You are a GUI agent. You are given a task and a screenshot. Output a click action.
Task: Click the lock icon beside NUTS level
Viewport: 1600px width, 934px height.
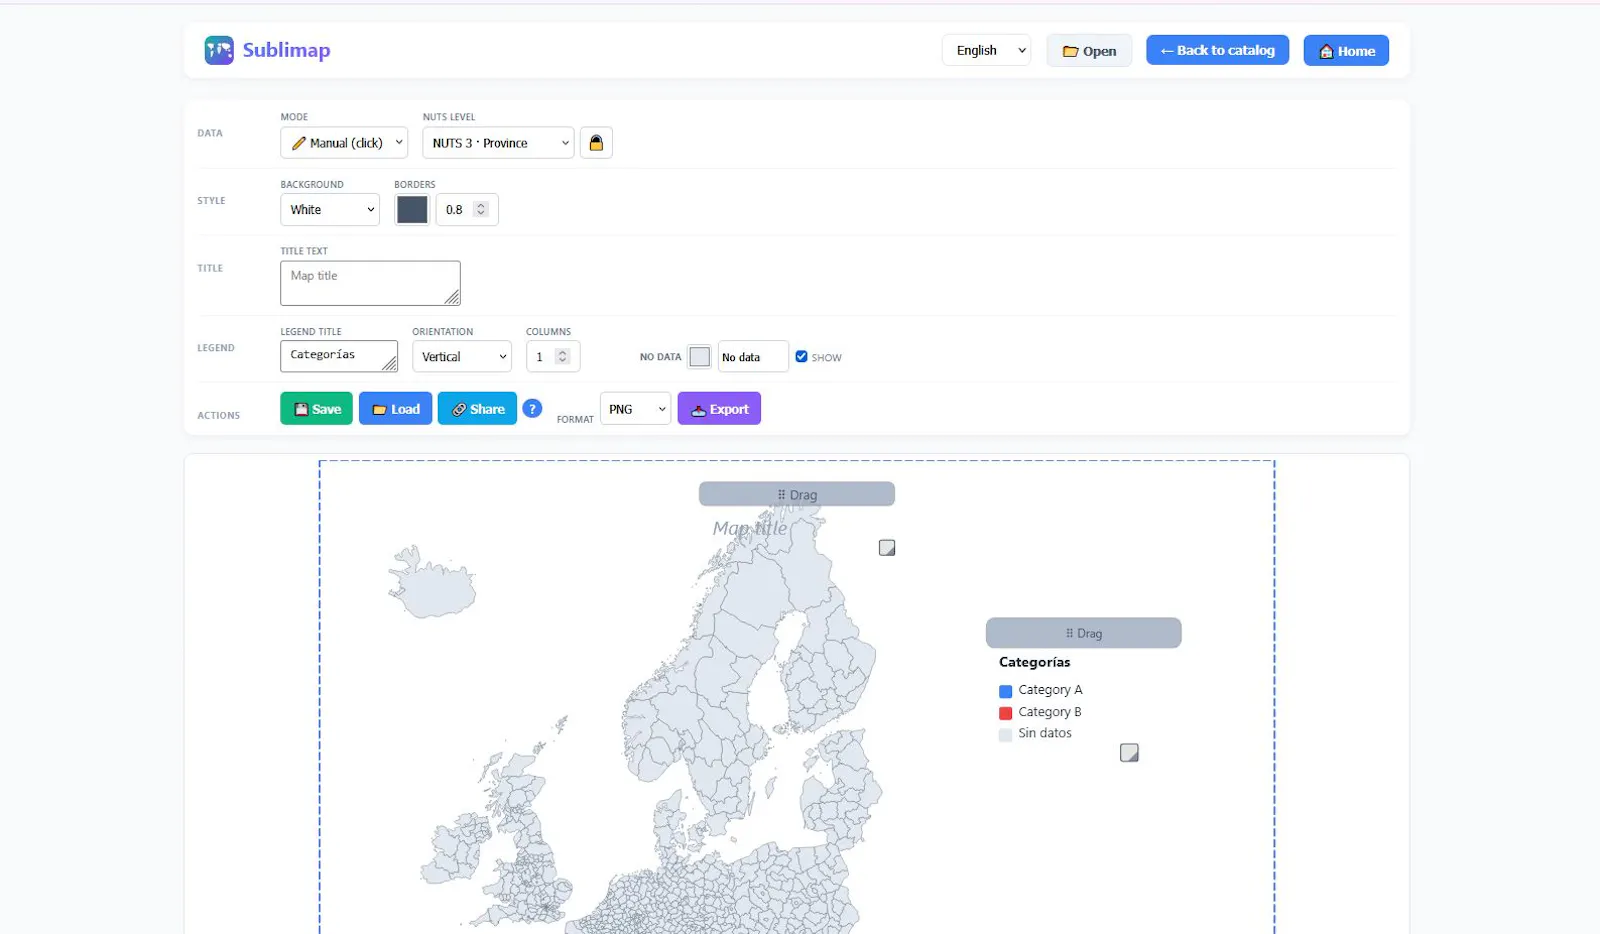coord(596,143)
